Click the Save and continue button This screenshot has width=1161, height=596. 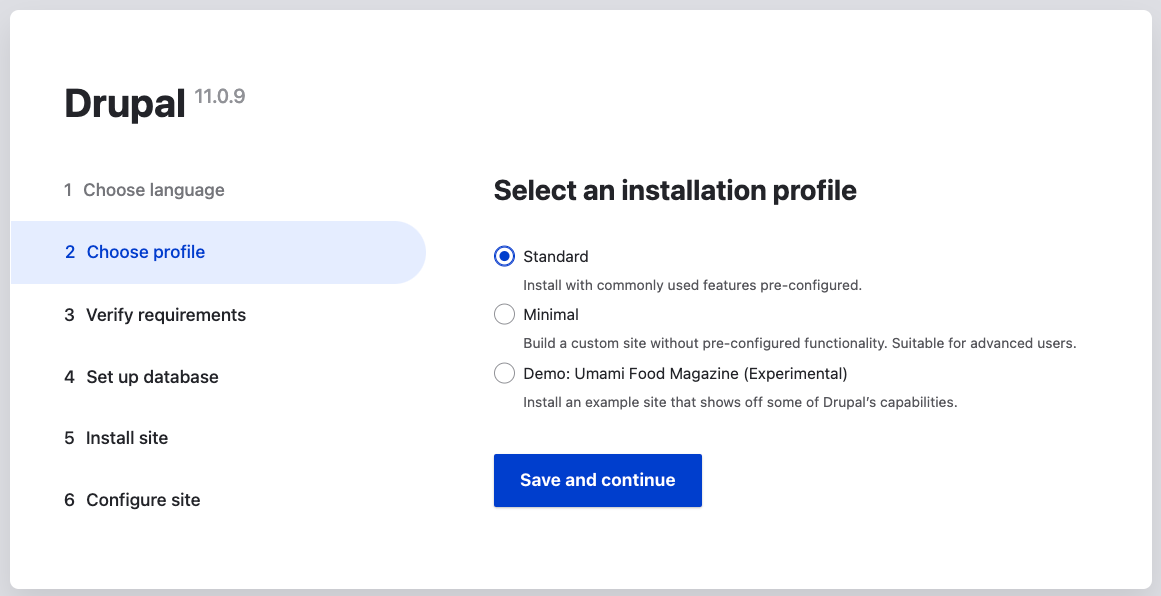point(598,481)
